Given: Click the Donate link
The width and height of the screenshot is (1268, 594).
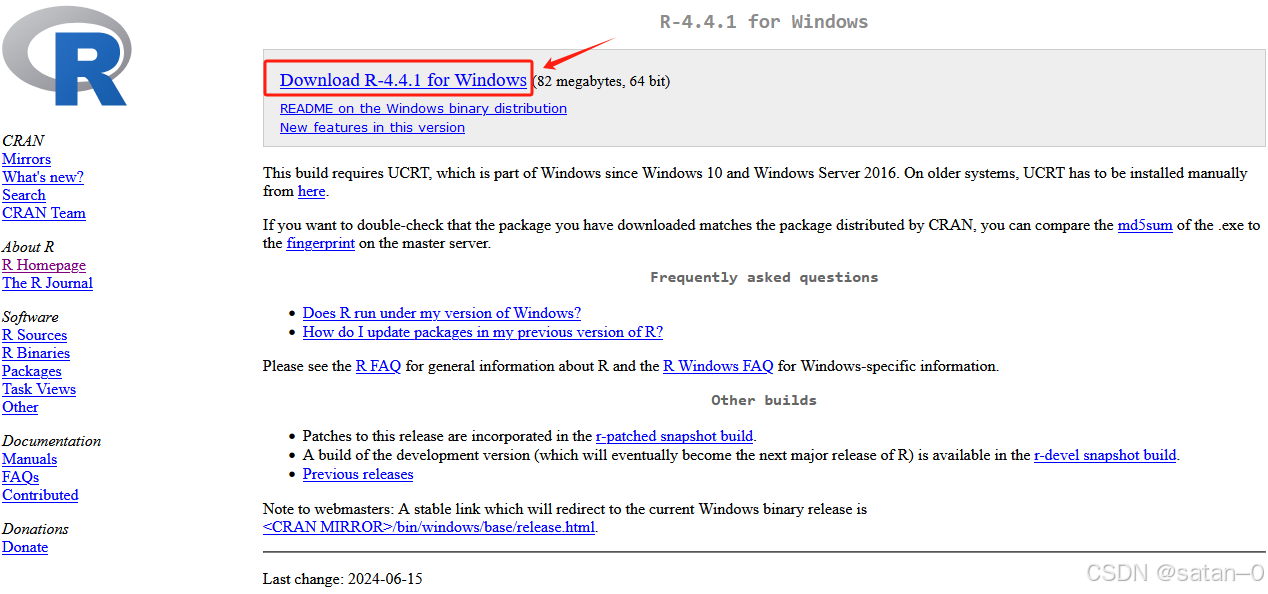Looking at the screenshot, I should (x=25, y=547).
